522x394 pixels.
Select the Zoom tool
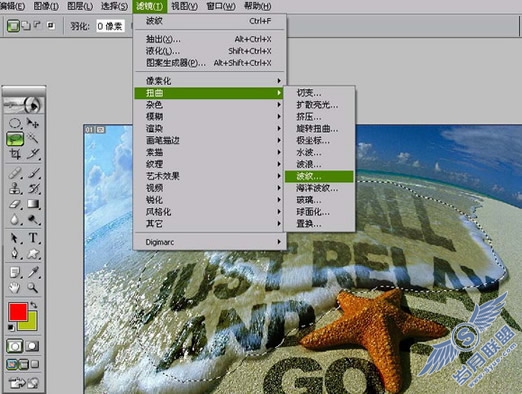coord(33,288)
